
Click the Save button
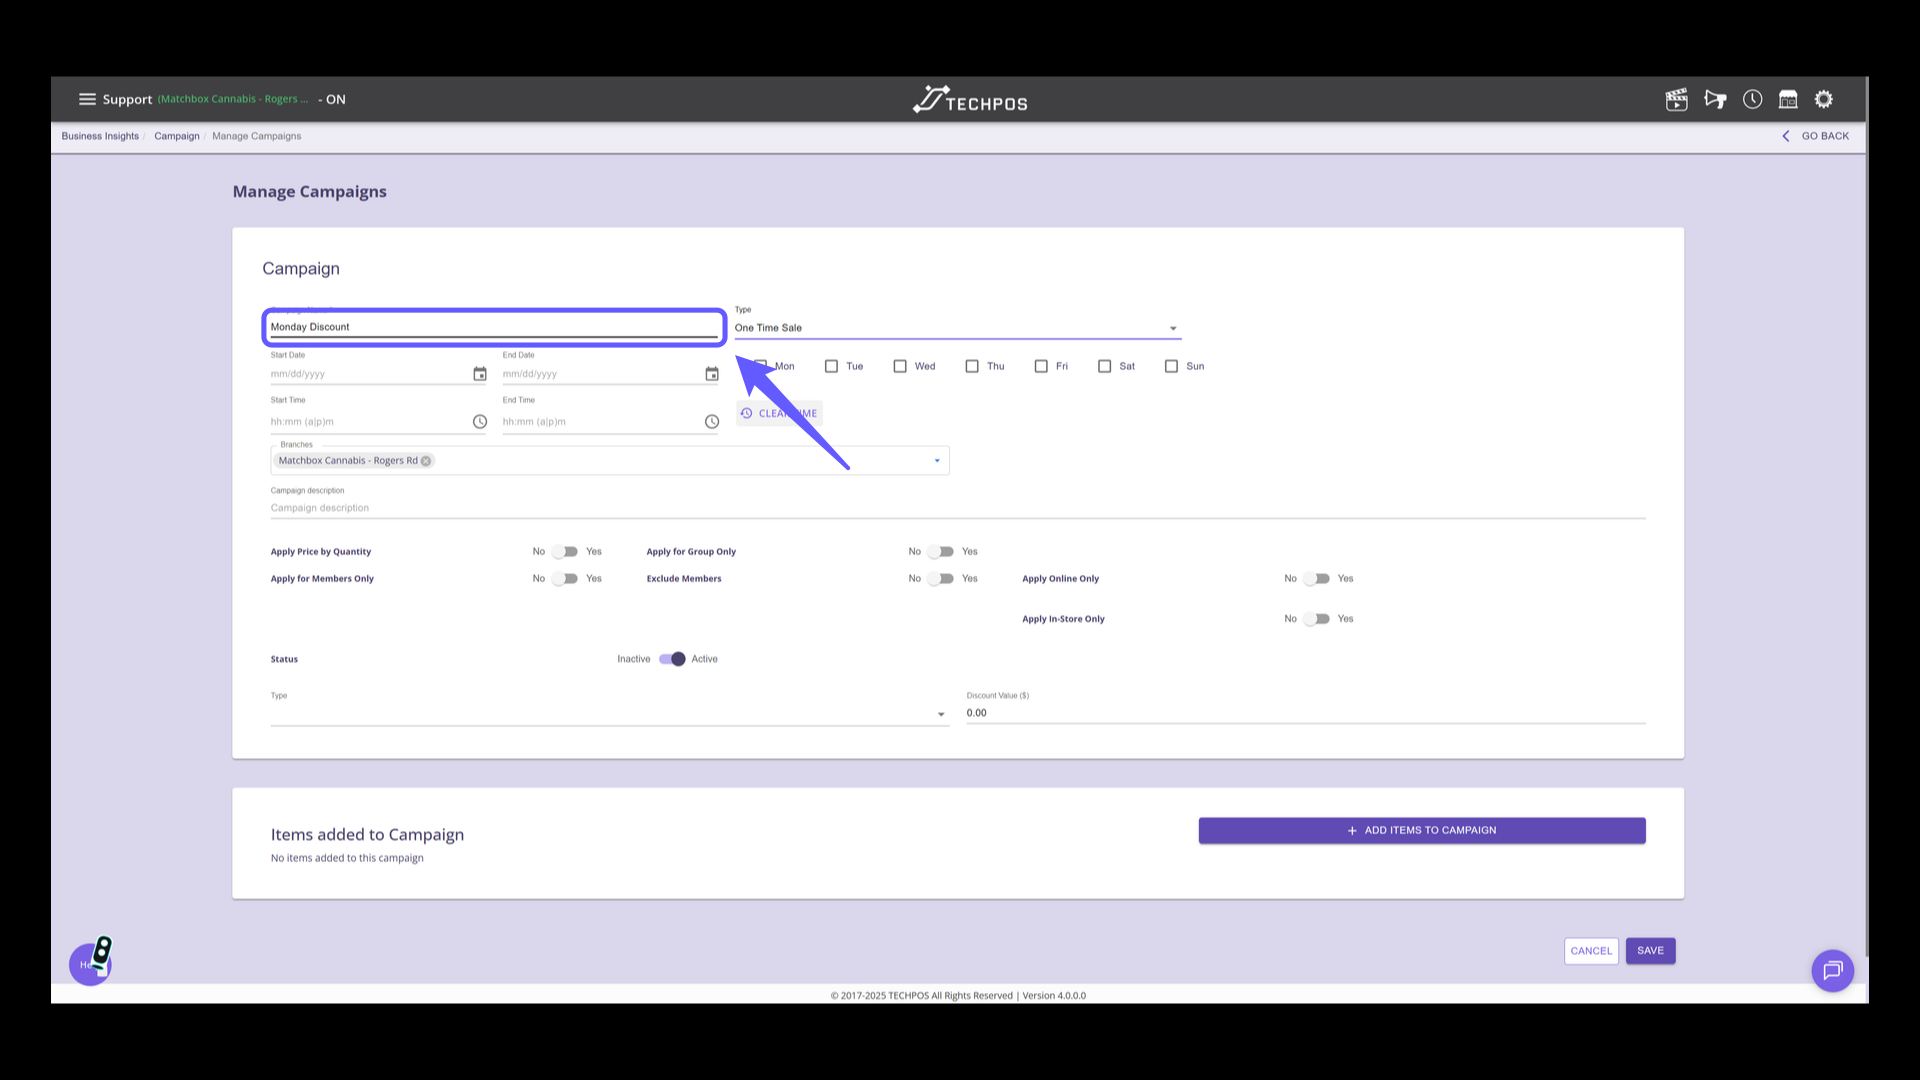click(1650, 951)
